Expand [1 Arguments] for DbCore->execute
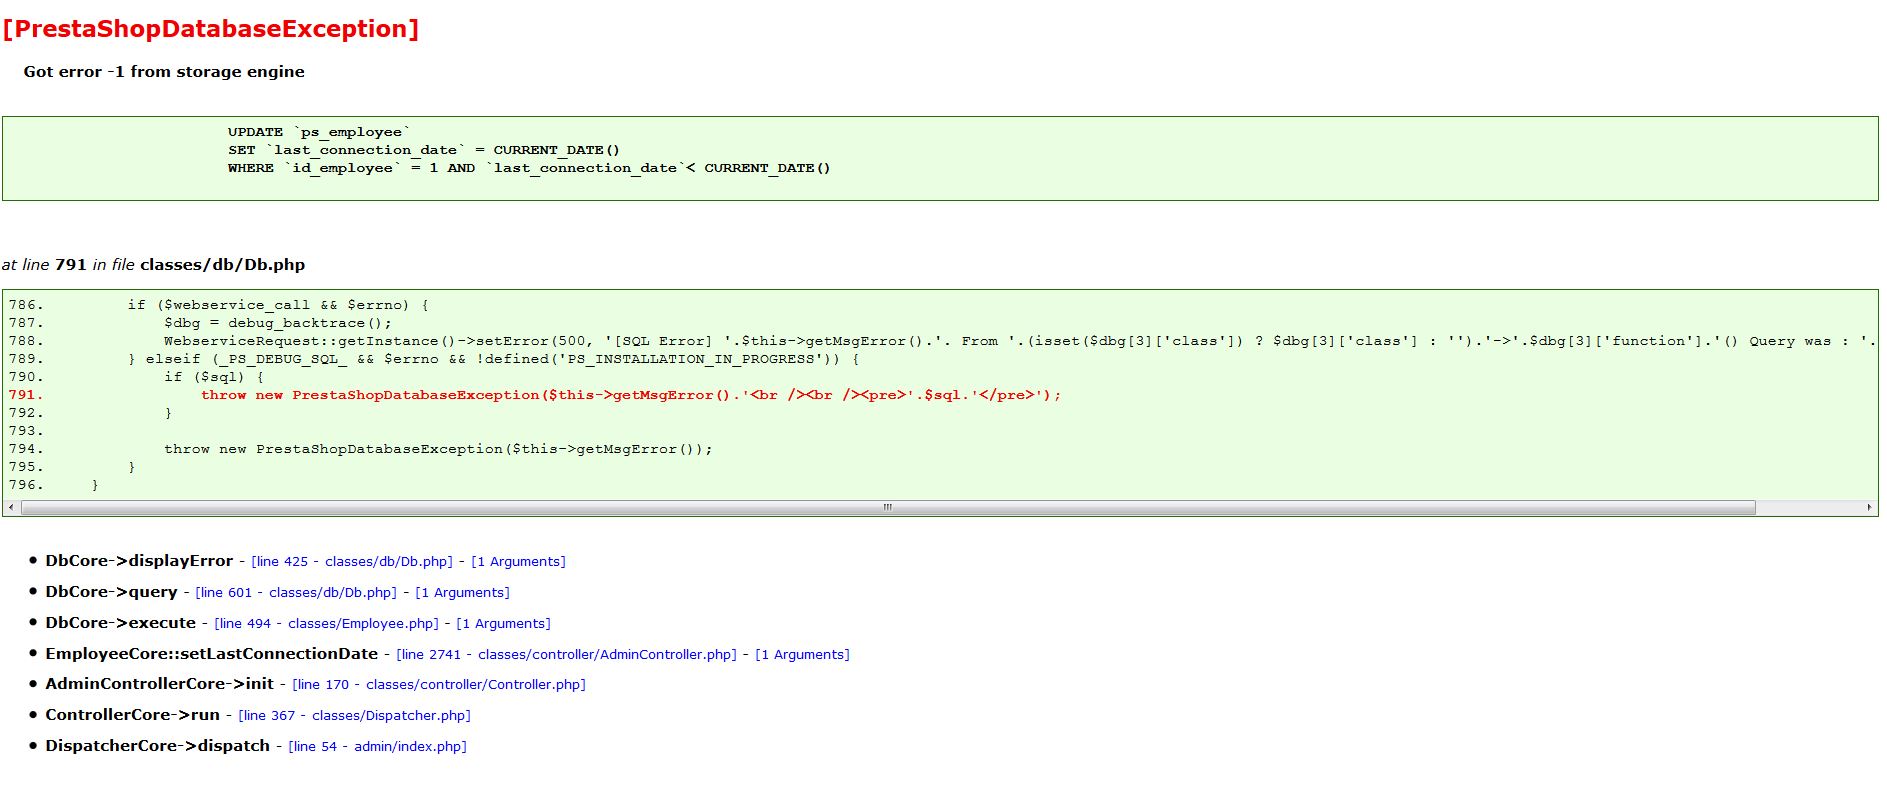Image resolution: width=1887 pixels, height=789 pixels. point(503,624)
